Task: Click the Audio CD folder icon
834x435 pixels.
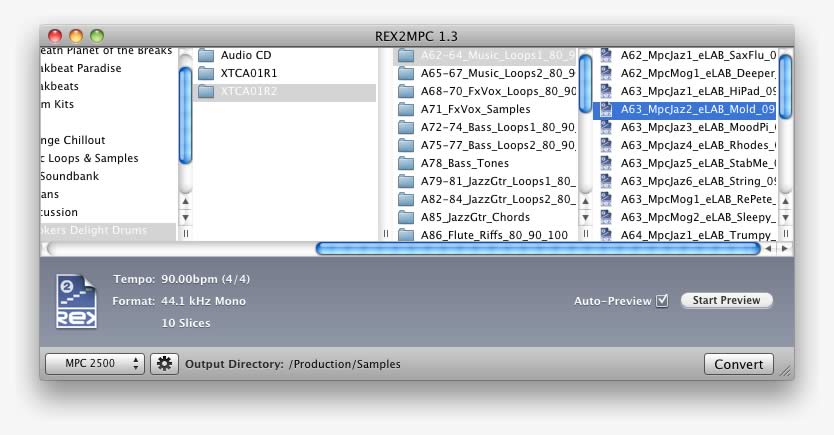Action: (206, 55)
